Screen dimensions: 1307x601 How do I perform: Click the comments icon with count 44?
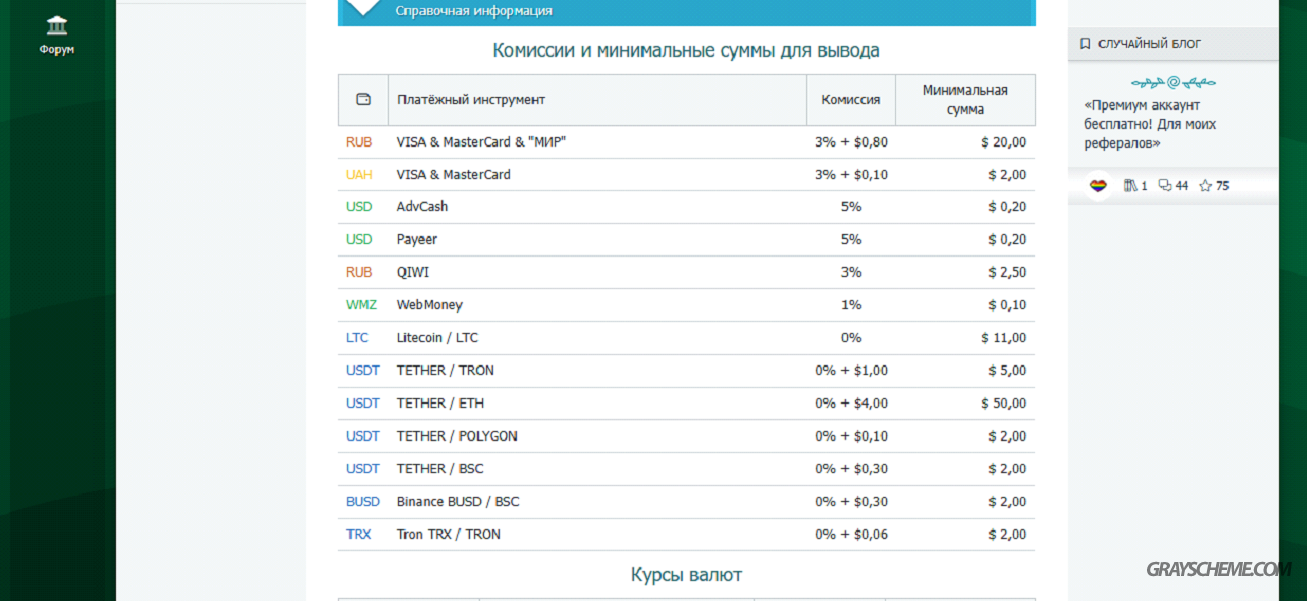[1164, 185]
